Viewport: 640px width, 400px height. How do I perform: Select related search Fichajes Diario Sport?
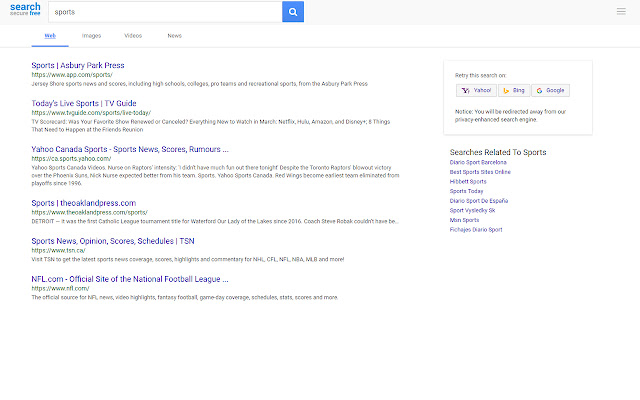(476, 230)
